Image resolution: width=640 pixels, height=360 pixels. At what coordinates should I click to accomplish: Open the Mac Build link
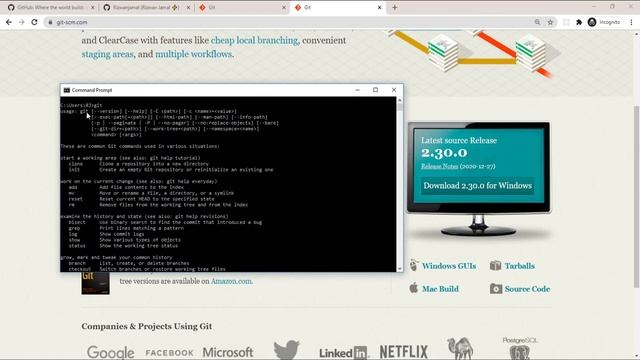440,289
